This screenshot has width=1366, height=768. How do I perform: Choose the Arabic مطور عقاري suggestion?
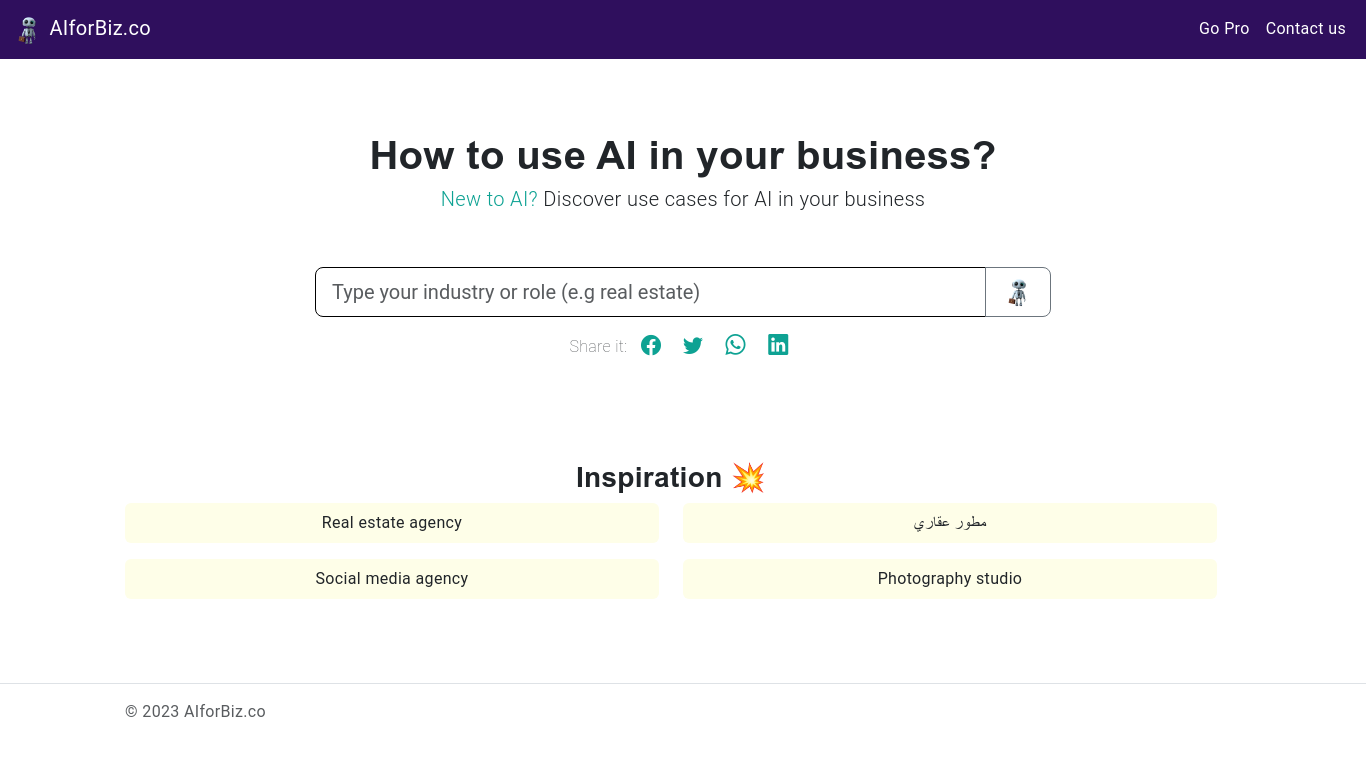tap(949, 522)
